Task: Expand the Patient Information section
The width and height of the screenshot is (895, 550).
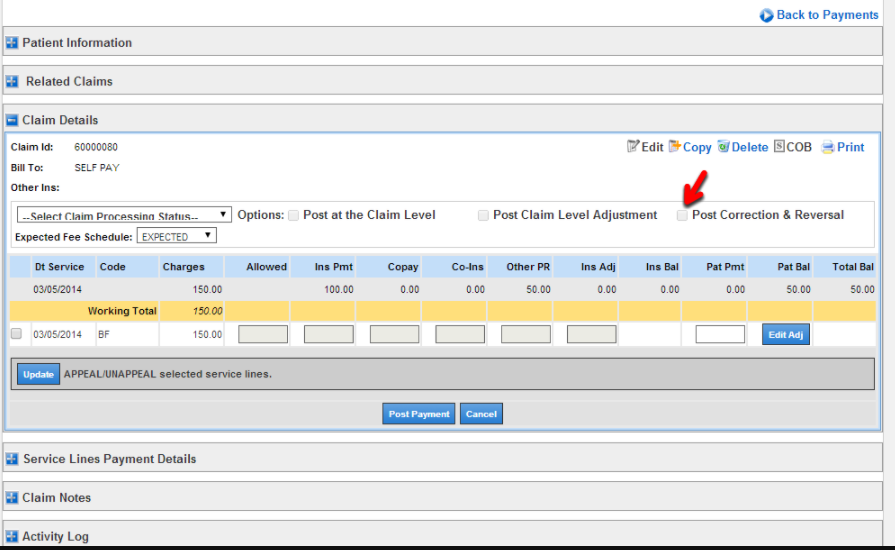Action: point(12,43)
